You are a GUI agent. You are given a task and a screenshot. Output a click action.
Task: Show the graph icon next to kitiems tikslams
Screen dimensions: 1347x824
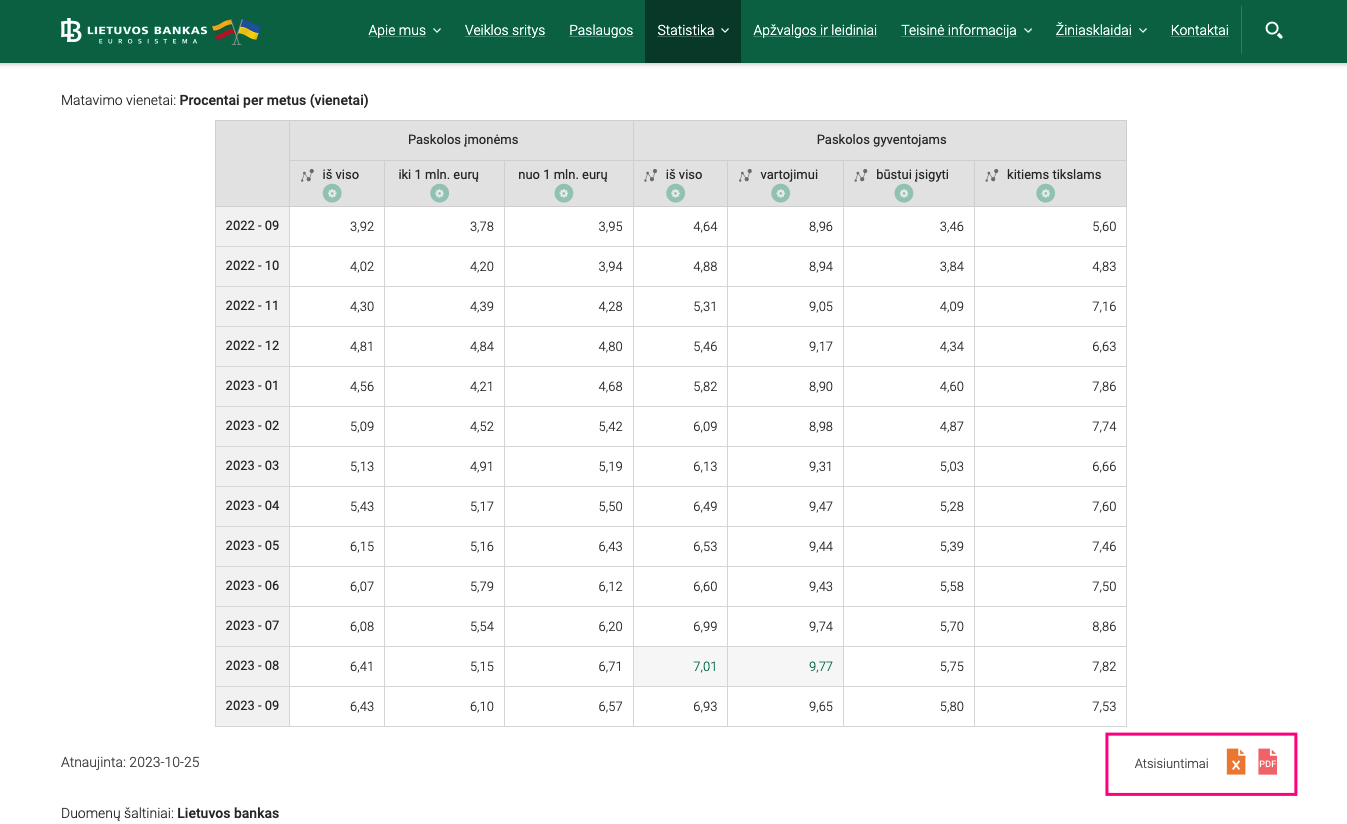(991, 175)
